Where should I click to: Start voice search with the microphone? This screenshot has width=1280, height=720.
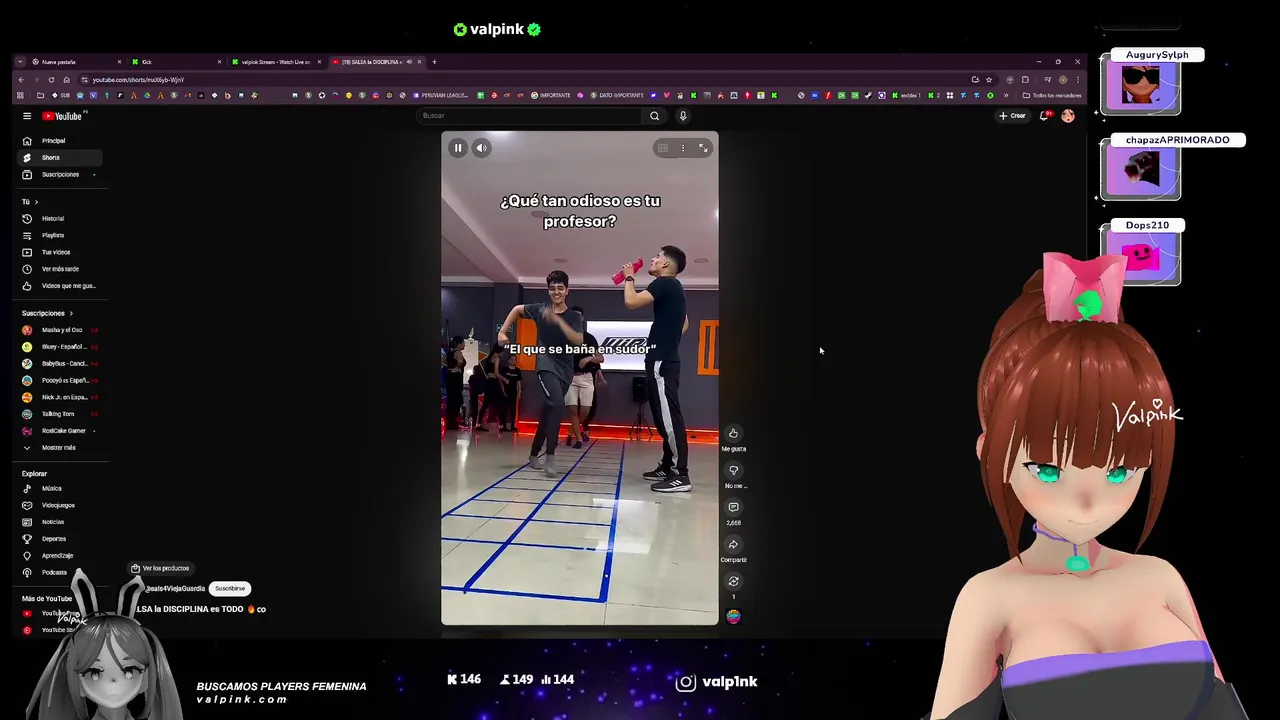pyautogui.click(x=683, y=116)
